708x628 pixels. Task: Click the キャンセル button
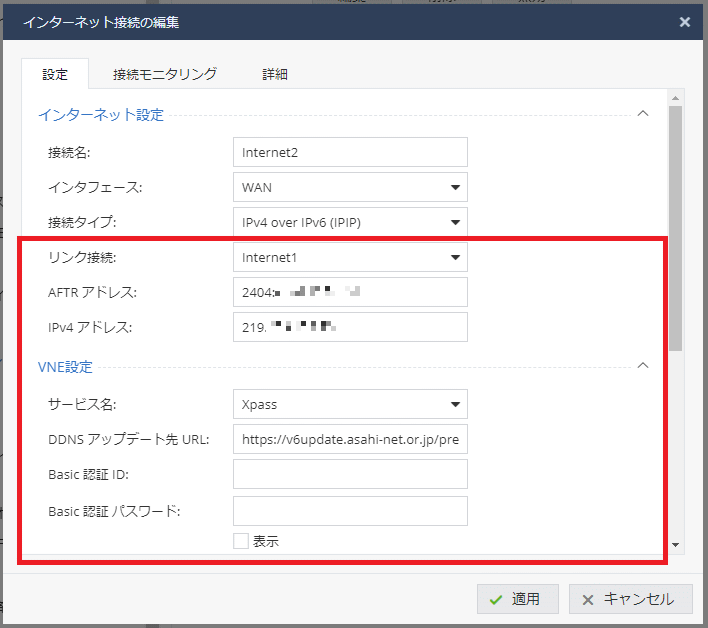tap(630, 599)
